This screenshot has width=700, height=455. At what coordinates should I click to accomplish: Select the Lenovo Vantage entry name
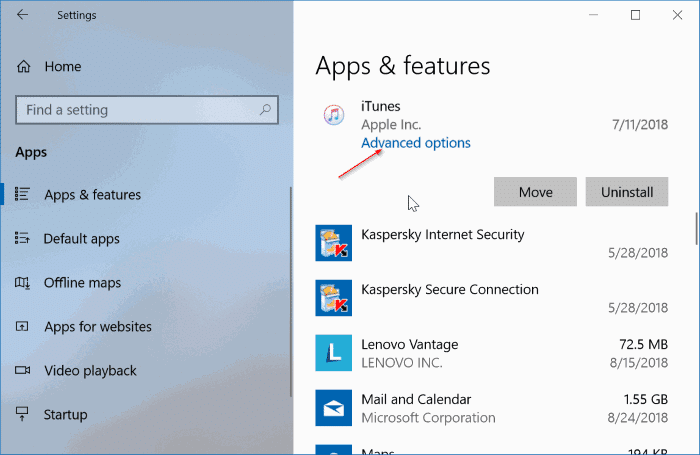(x=409, y=344)
